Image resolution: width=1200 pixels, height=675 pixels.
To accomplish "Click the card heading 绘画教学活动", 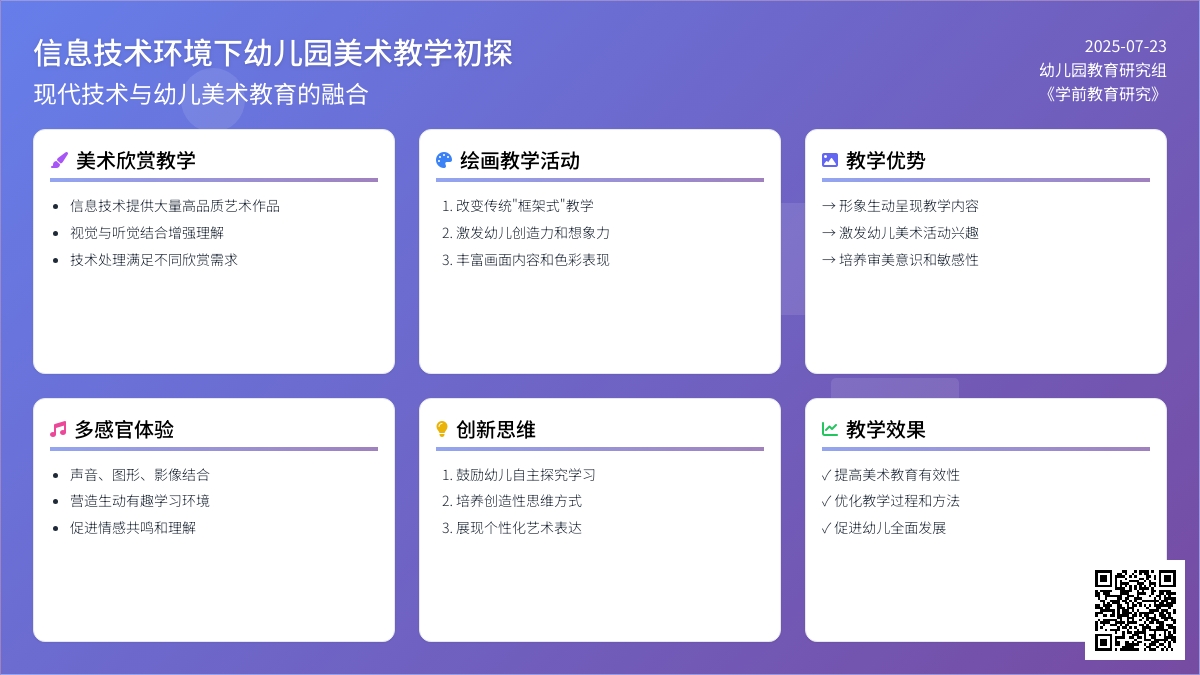I will [x=520, y=160].
